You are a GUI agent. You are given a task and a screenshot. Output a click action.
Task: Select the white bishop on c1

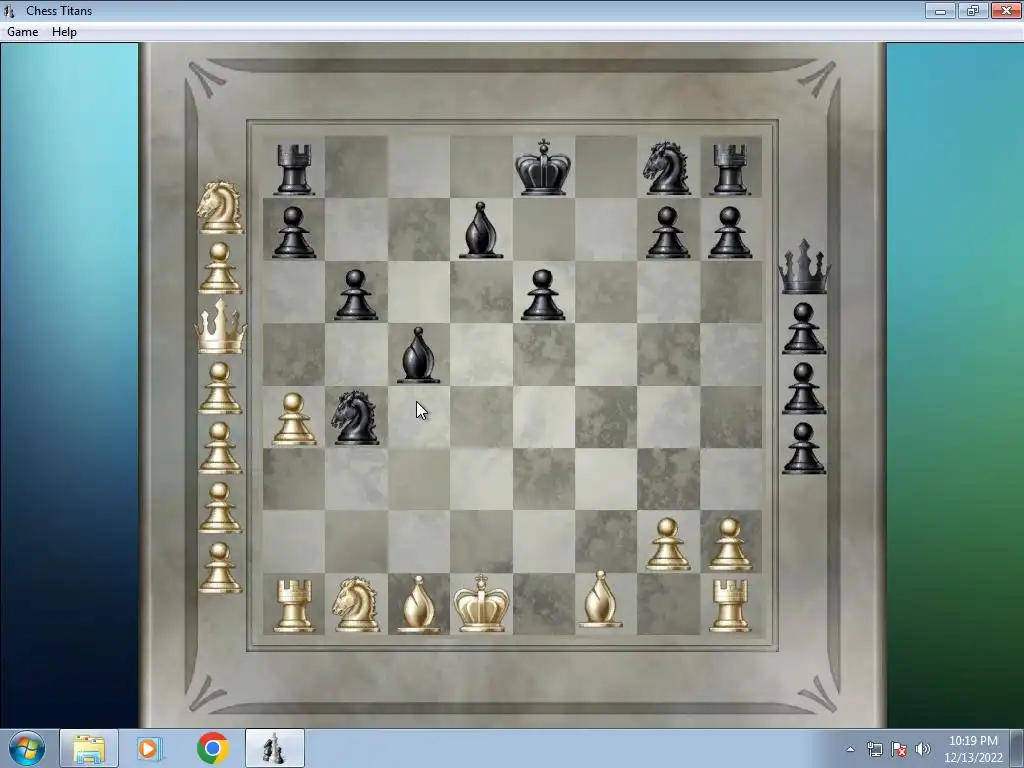click(x=419, y=605)
